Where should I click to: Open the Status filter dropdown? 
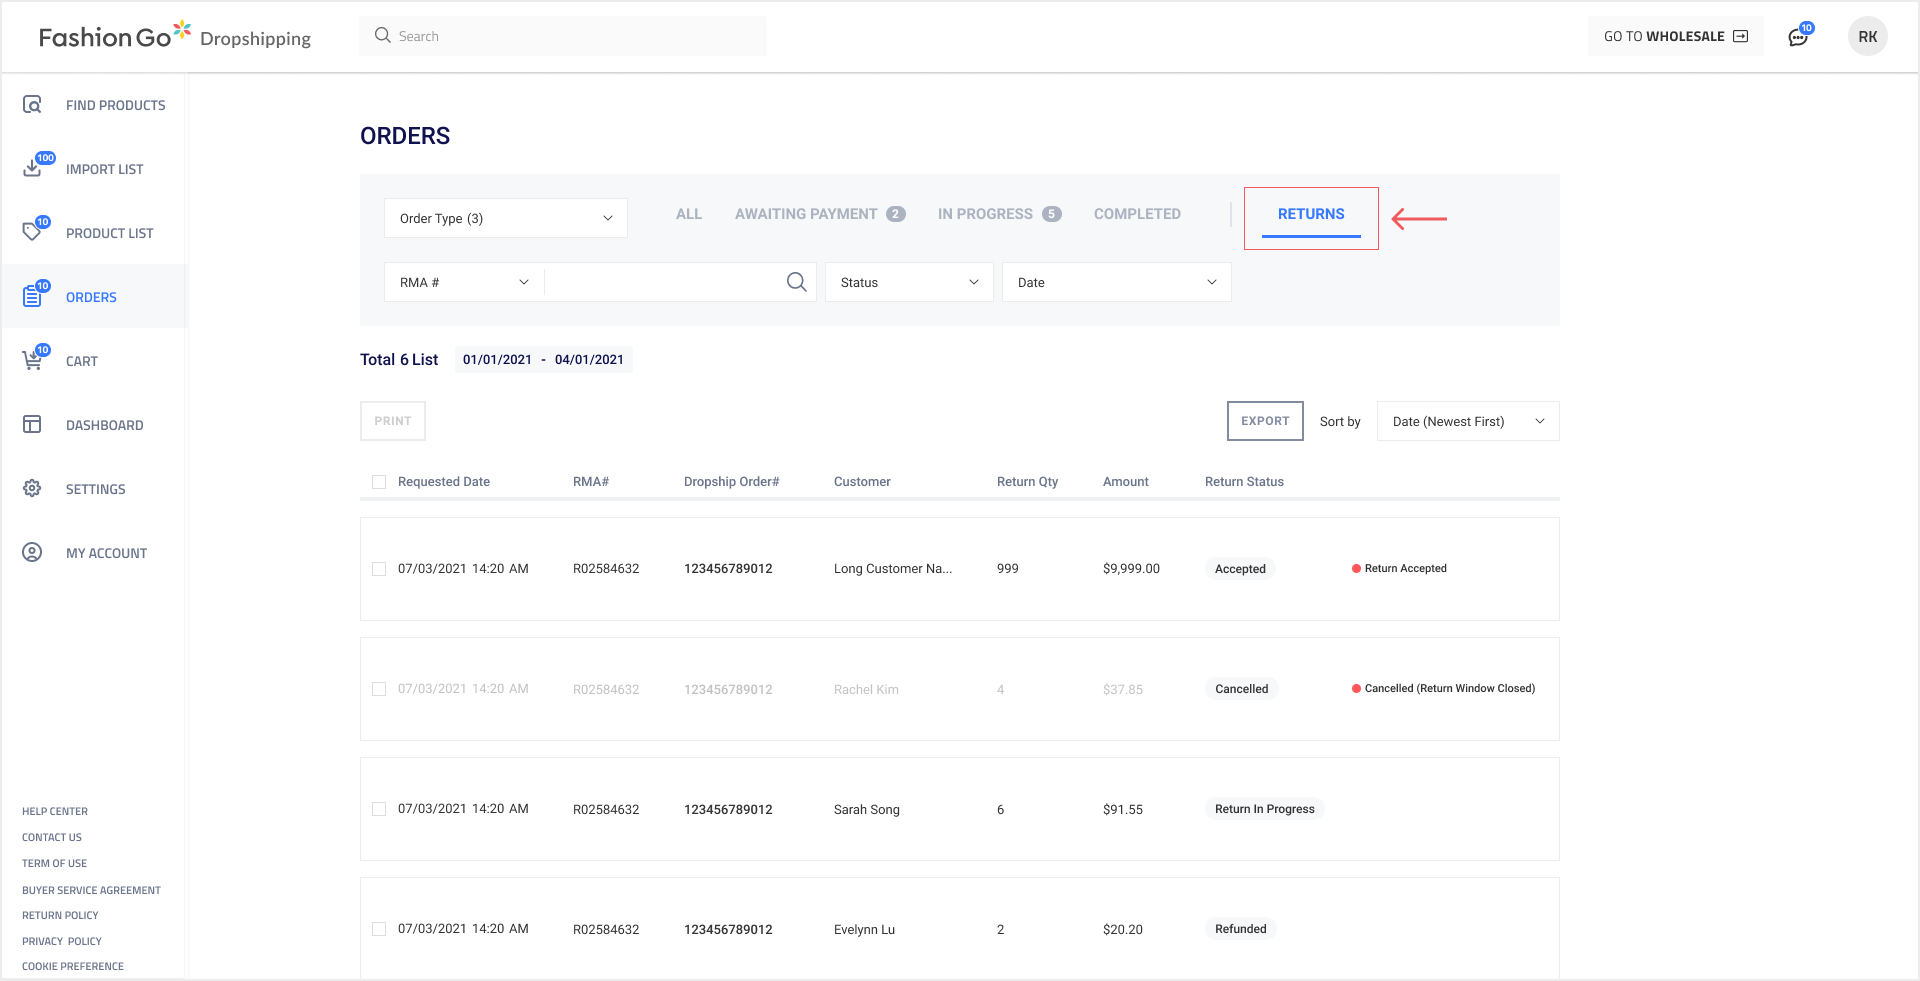tap(908, 282)
